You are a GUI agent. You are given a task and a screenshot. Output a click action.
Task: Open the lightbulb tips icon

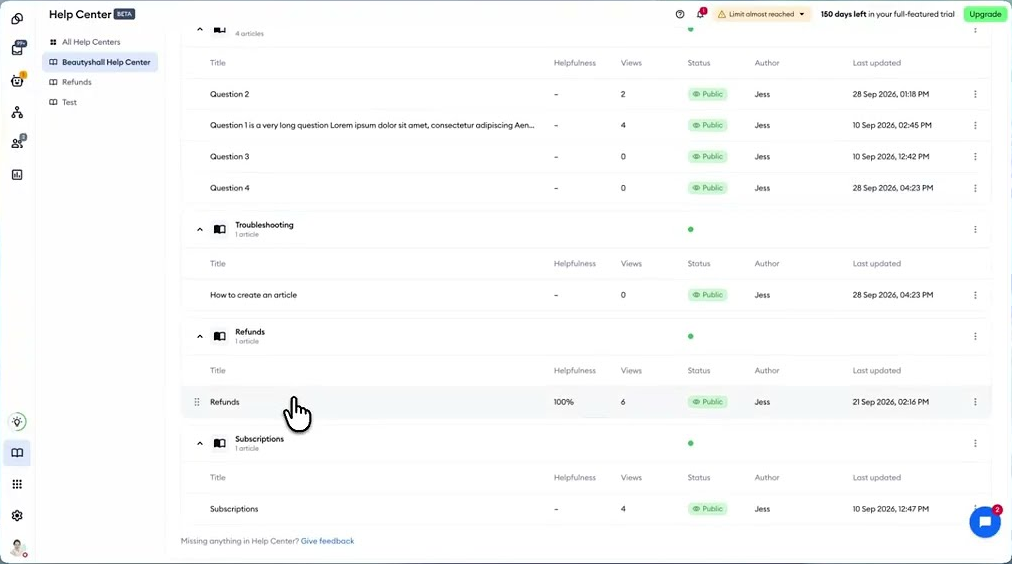point(17,422)
